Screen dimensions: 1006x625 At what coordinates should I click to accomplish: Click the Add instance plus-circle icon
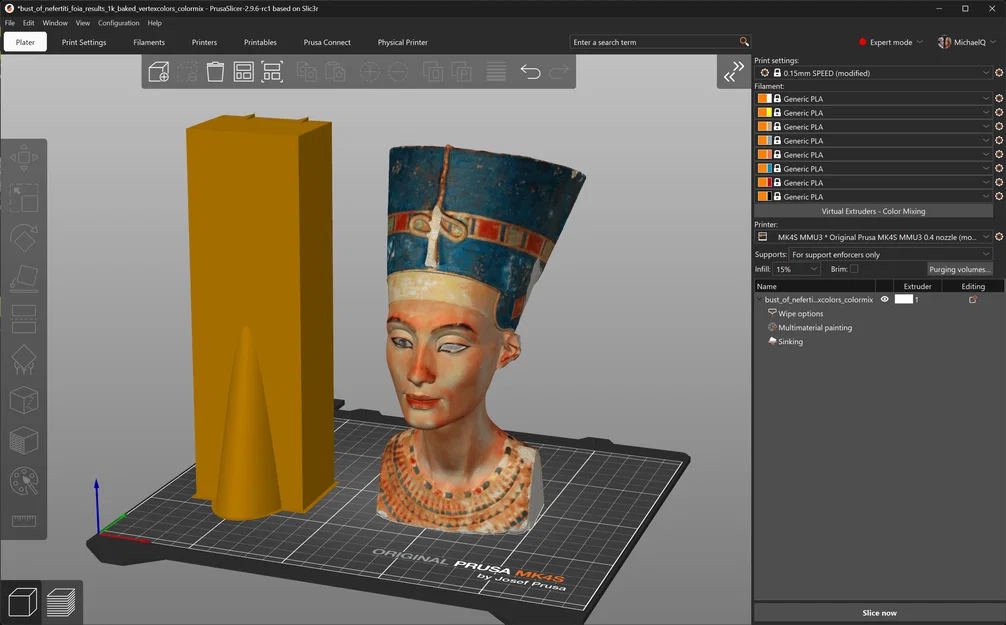(370, 71)
